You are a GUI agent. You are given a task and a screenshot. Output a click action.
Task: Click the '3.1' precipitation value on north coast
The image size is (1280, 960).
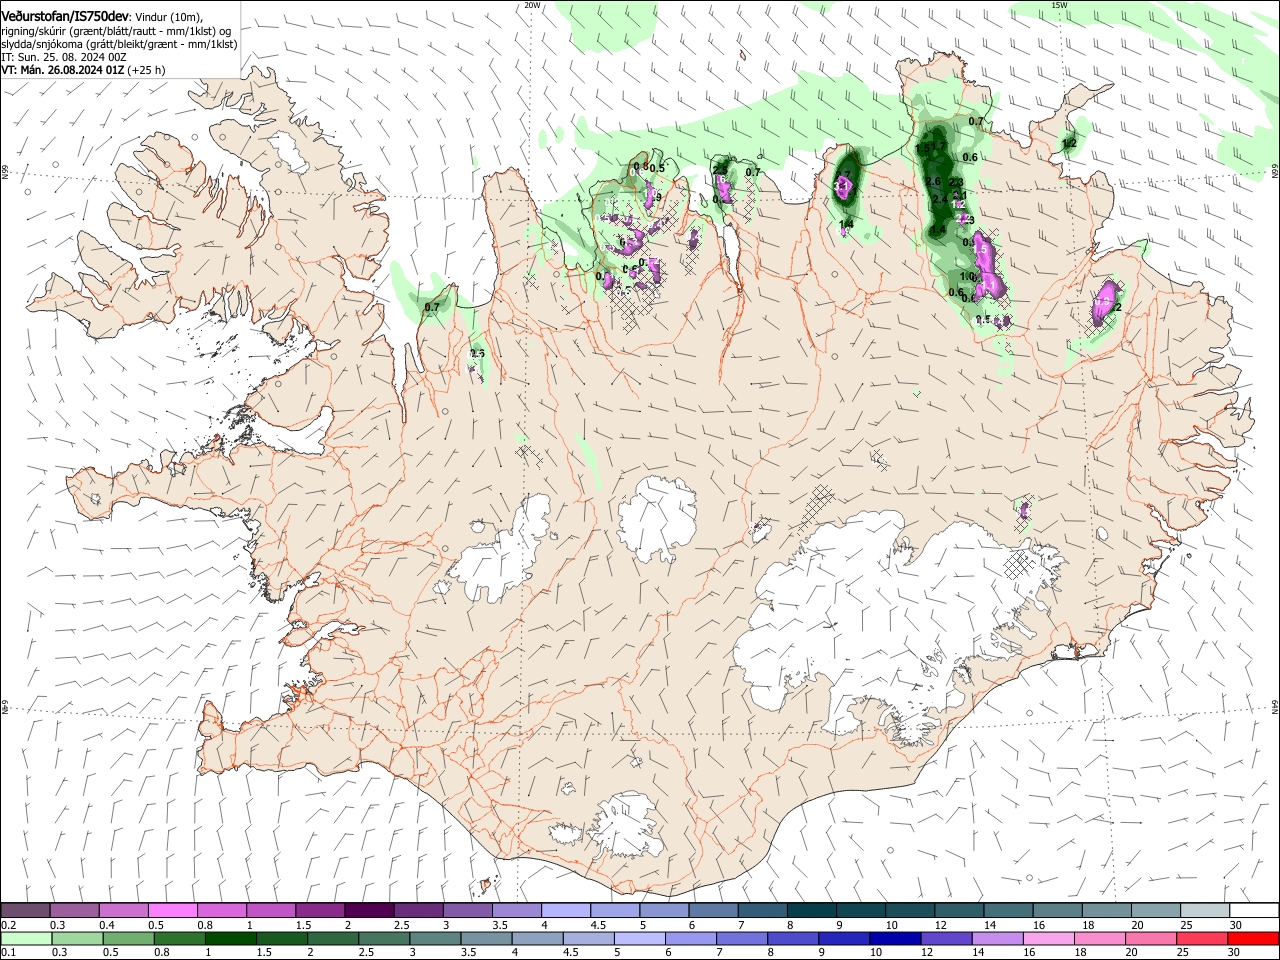843,186
